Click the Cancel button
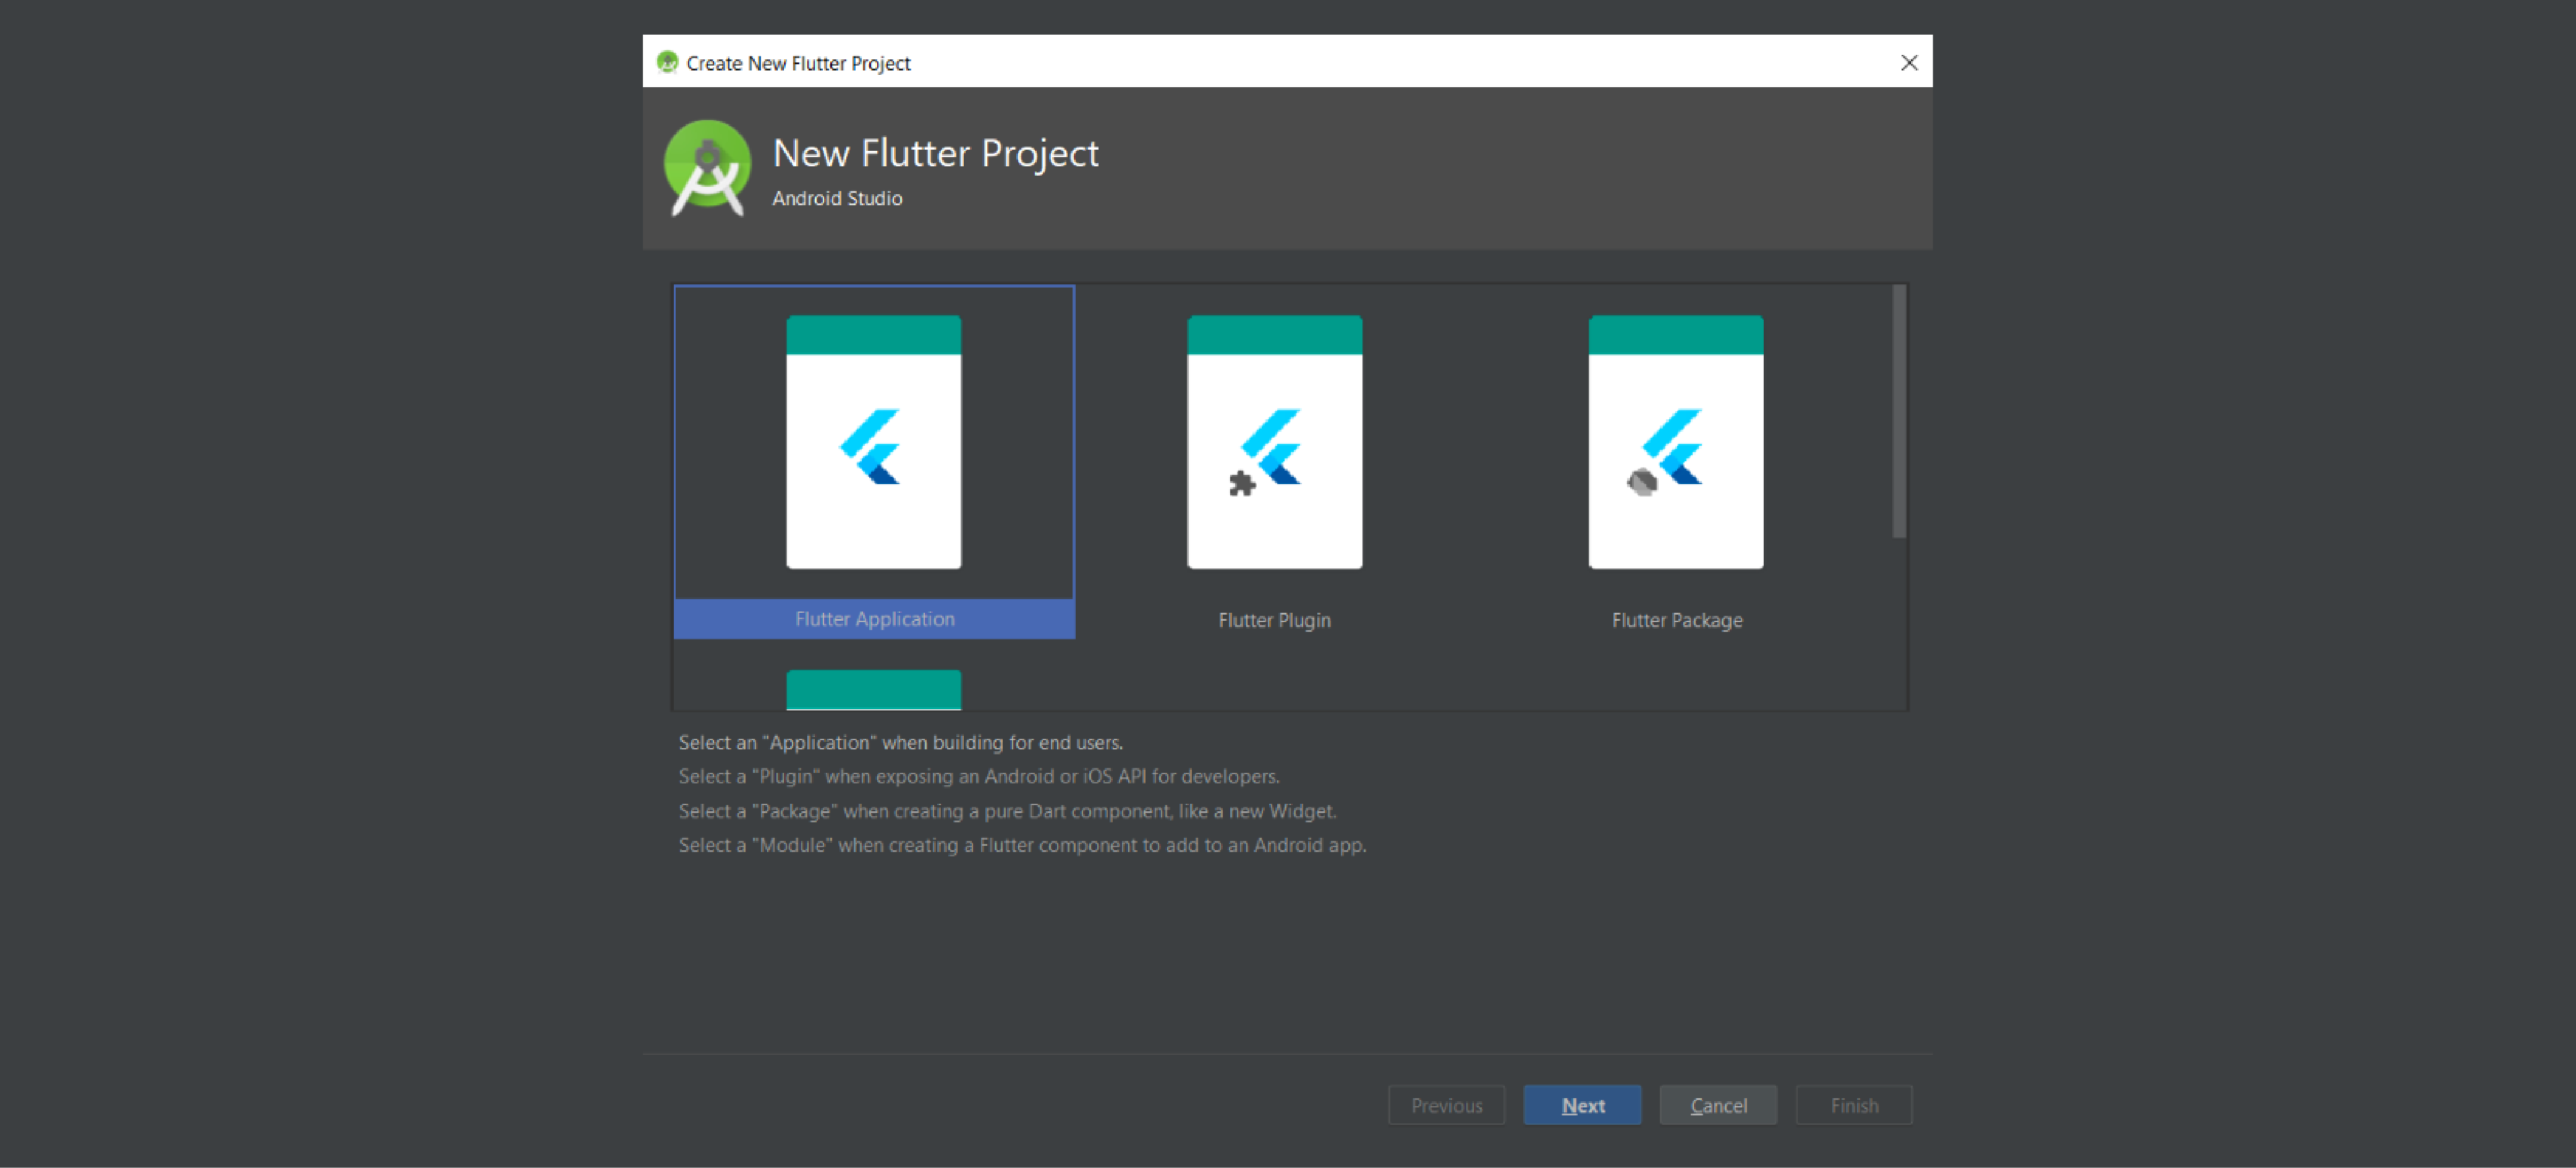 pos(1718,1105)
